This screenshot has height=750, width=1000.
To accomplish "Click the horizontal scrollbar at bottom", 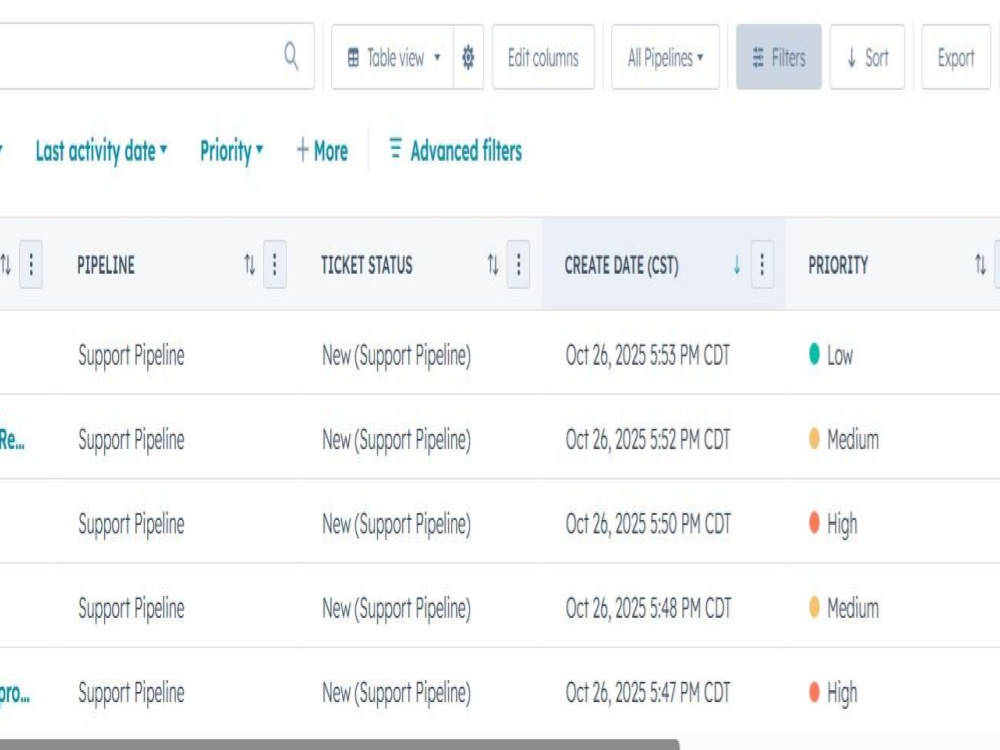I will point(339,744).
